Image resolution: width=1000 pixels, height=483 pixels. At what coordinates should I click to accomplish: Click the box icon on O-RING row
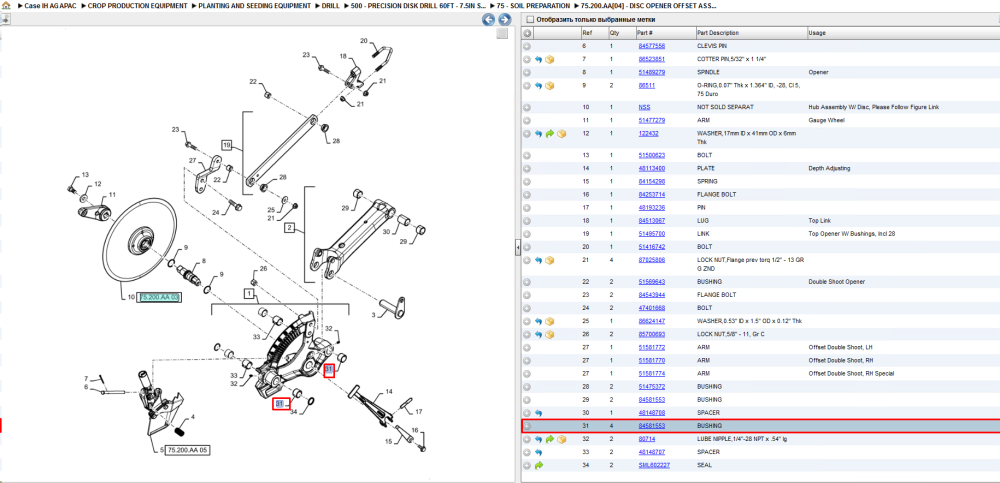click(x=550, y=85)
